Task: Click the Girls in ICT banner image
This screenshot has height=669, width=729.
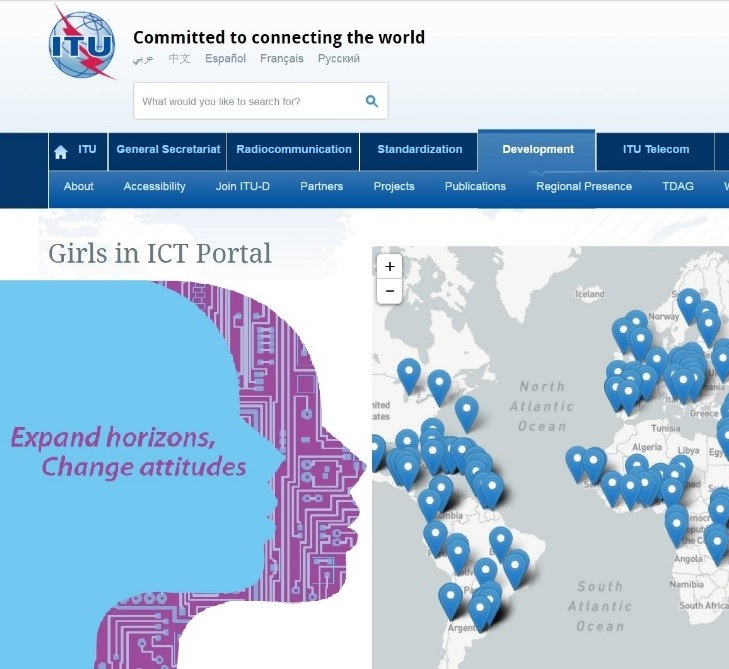Action: click(183, 474)
